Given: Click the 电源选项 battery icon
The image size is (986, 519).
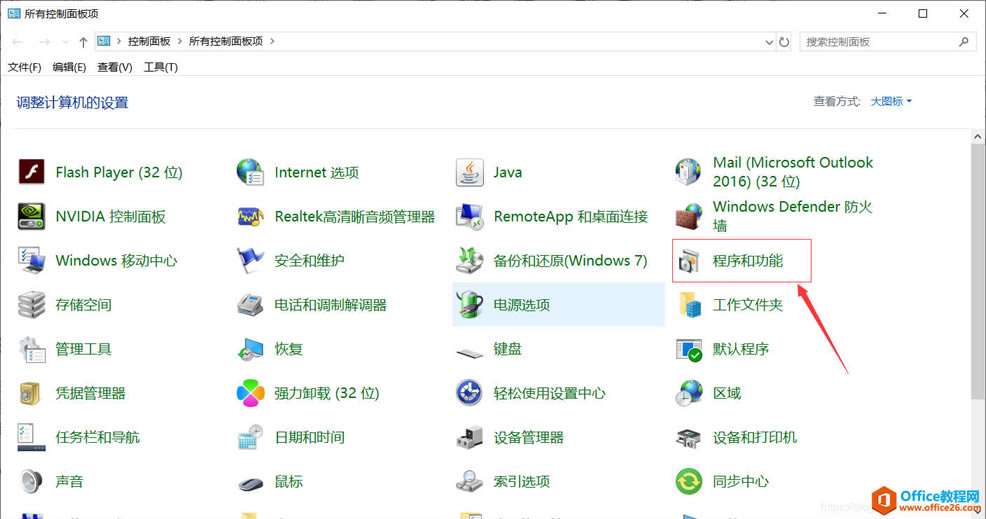Looking at the screenshot, I should [470, 305].
